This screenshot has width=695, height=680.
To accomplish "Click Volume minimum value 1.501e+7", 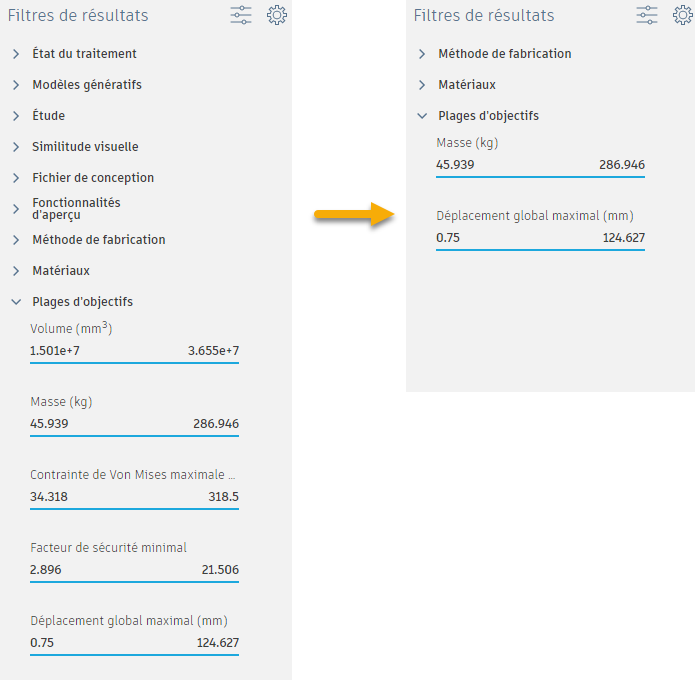I will point(55,351).
